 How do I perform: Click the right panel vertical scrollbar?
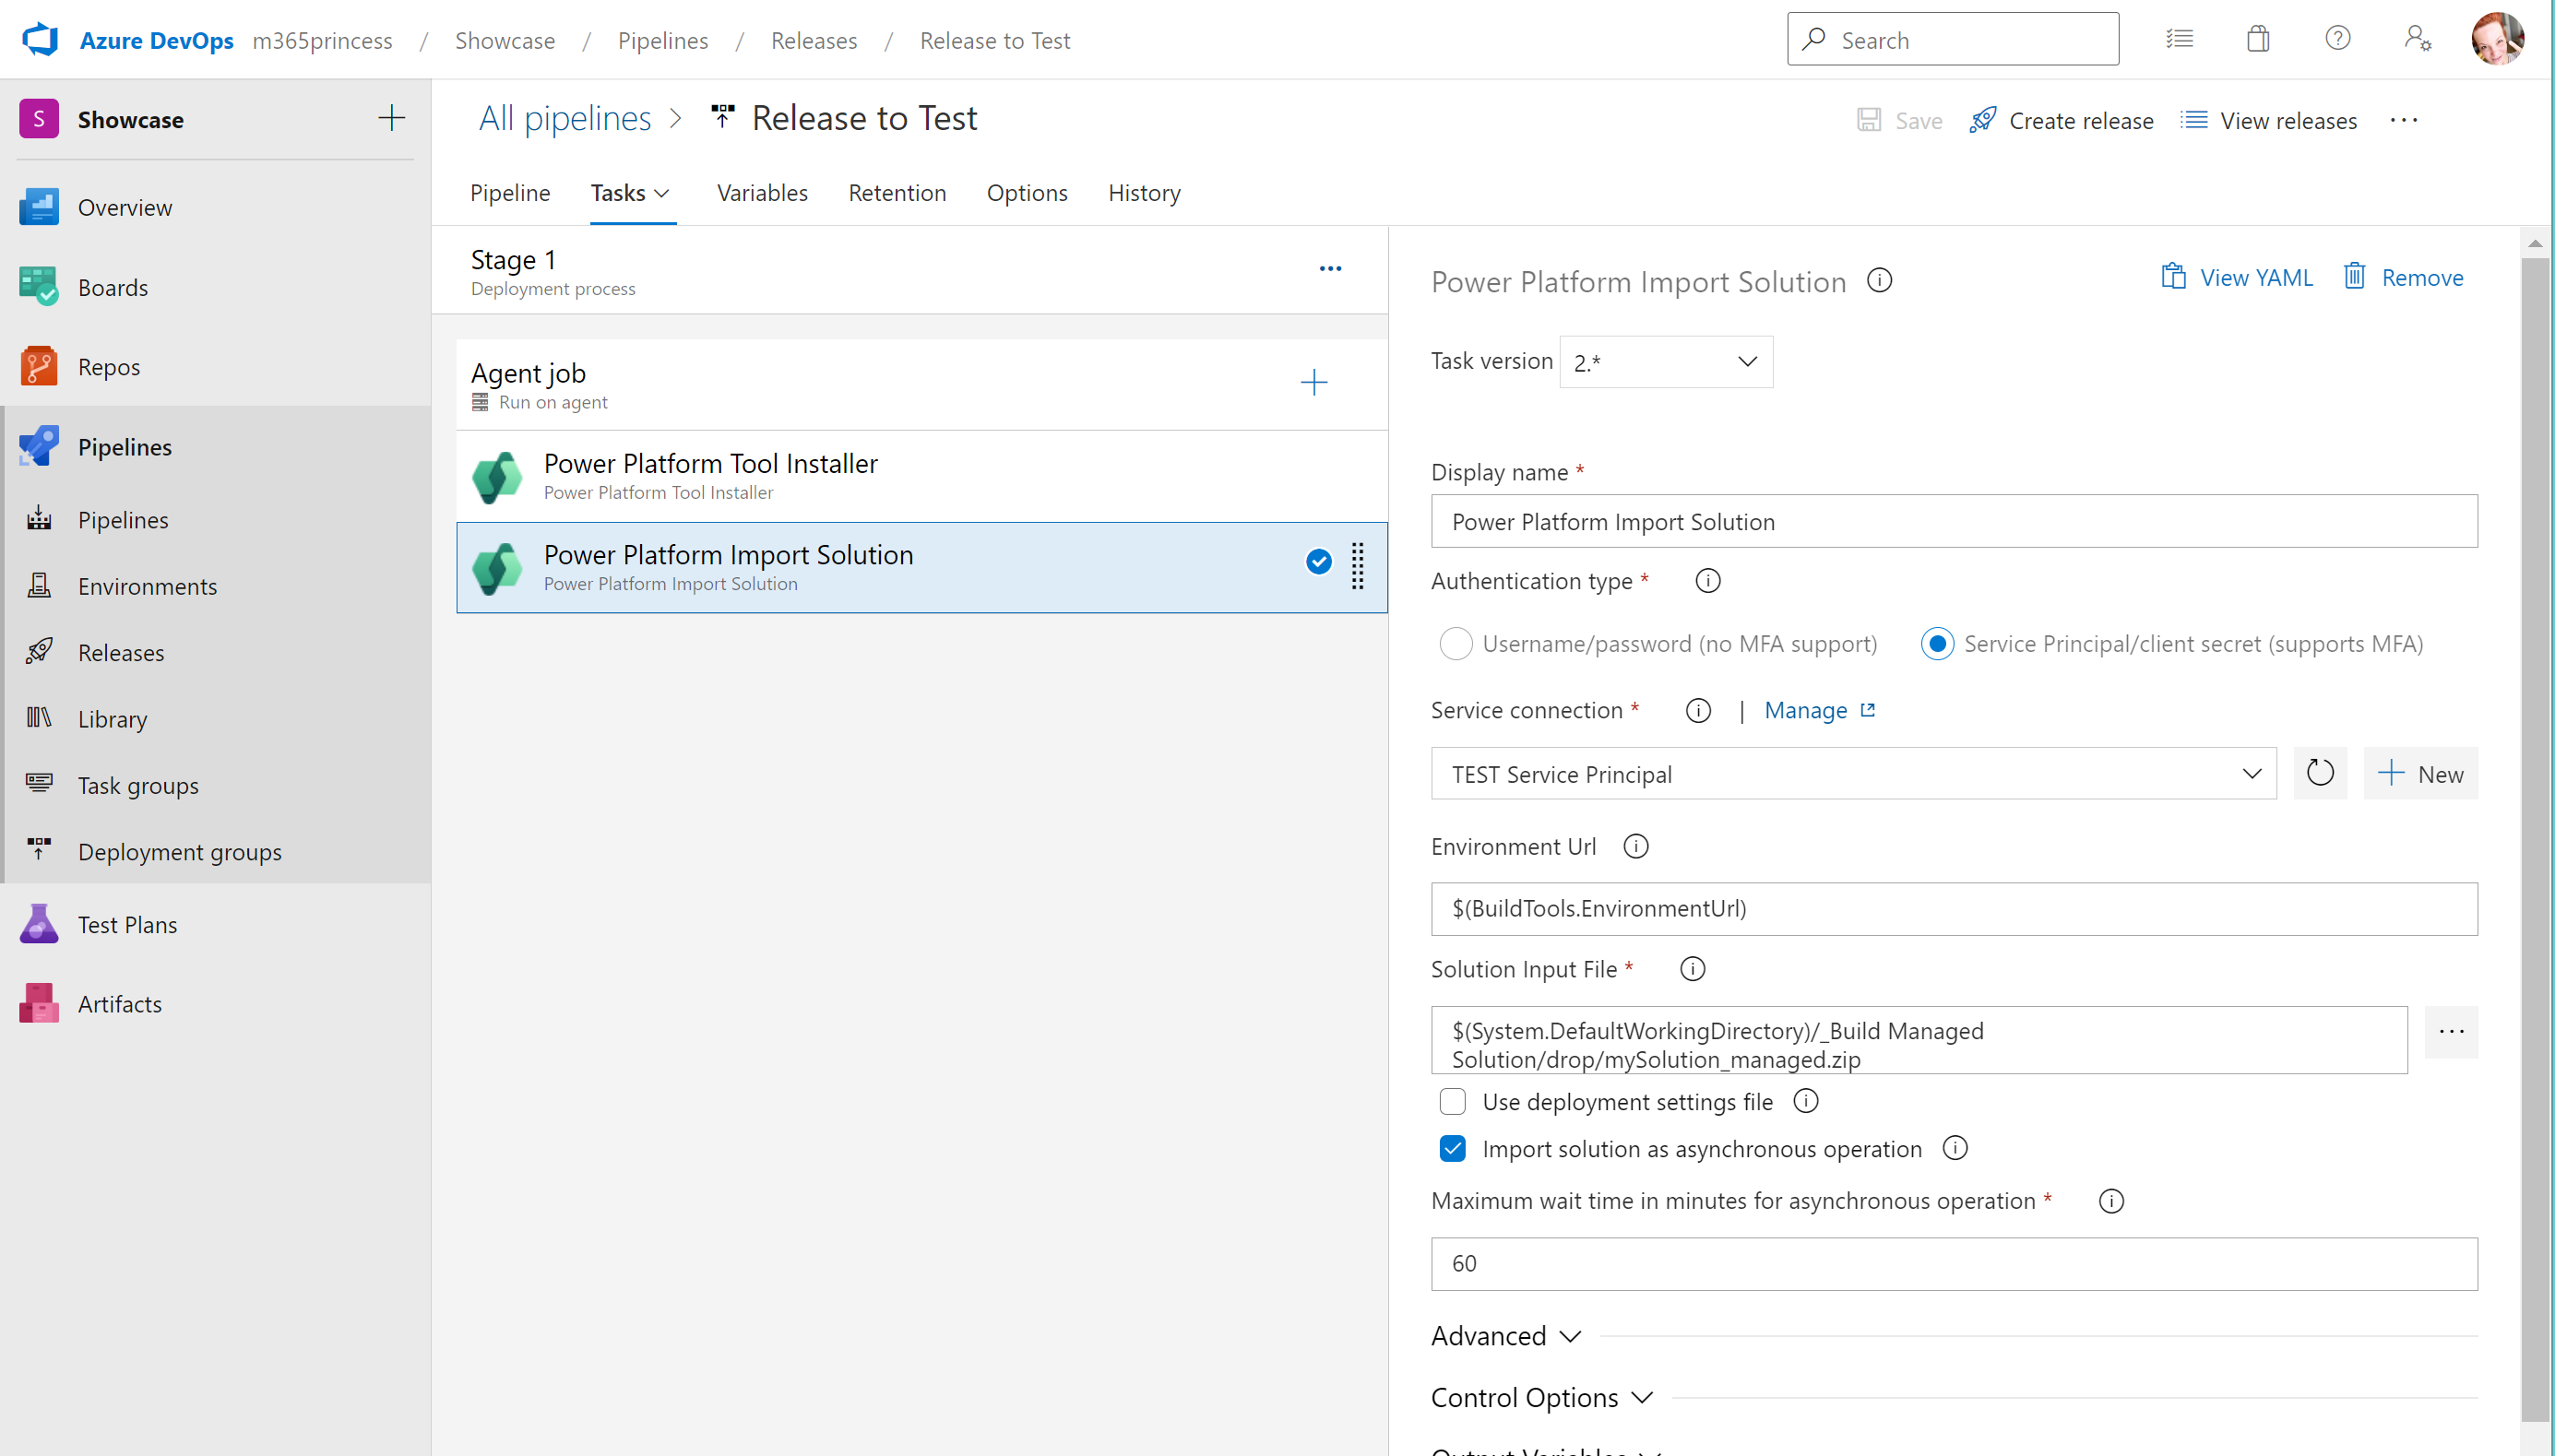click(x=2534, y=840)
